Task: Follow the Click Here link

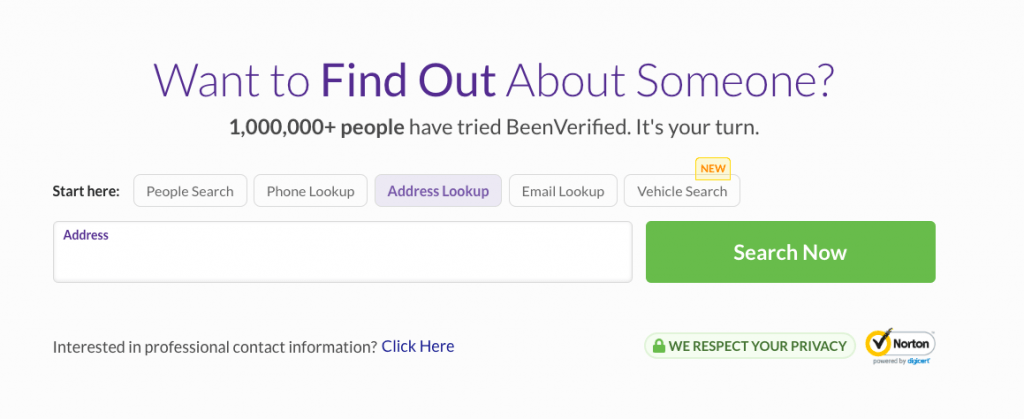Action: click(418, 346)
